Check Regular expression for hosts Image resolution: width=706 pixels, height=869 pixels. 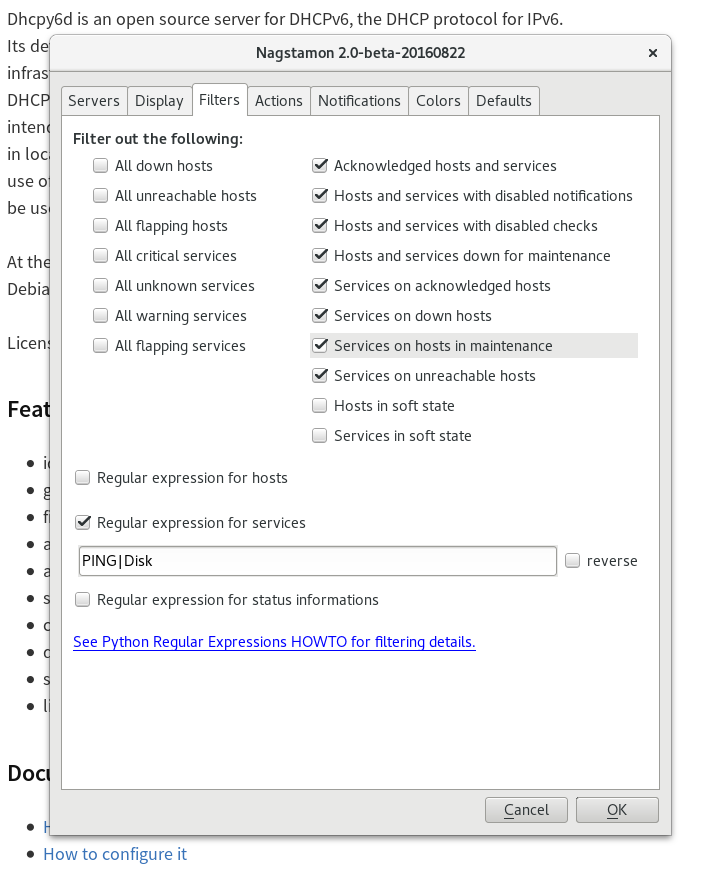(82, 478)
